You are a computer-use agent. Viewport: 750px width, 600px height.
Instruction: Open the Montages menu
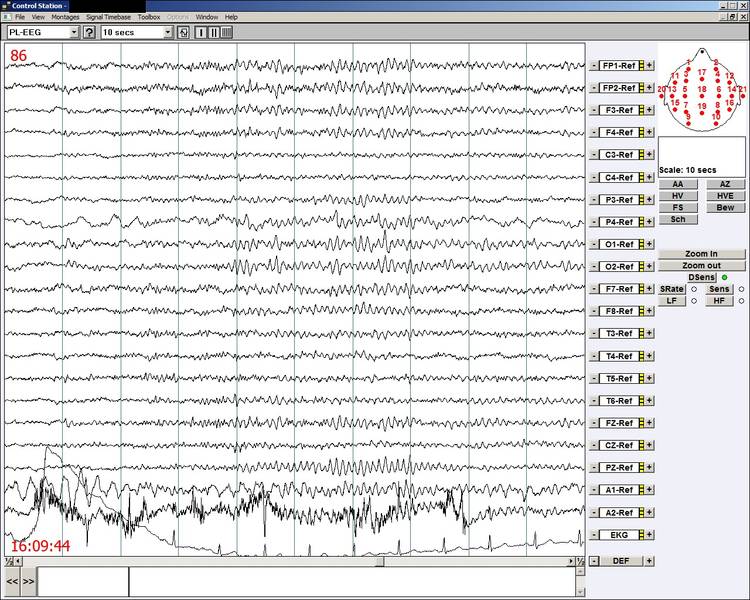tap(65, 17)
